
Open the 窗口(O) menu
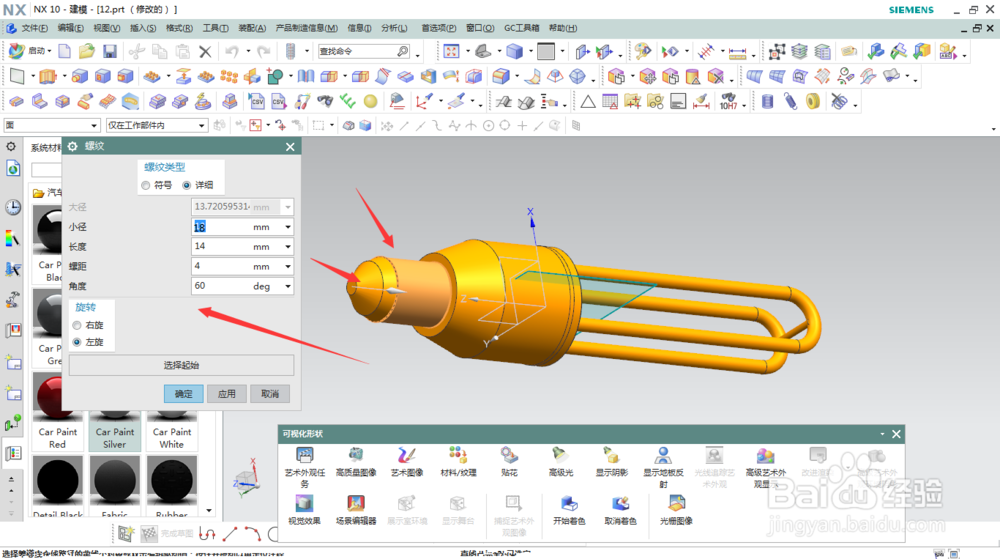[x=480, y=28]
